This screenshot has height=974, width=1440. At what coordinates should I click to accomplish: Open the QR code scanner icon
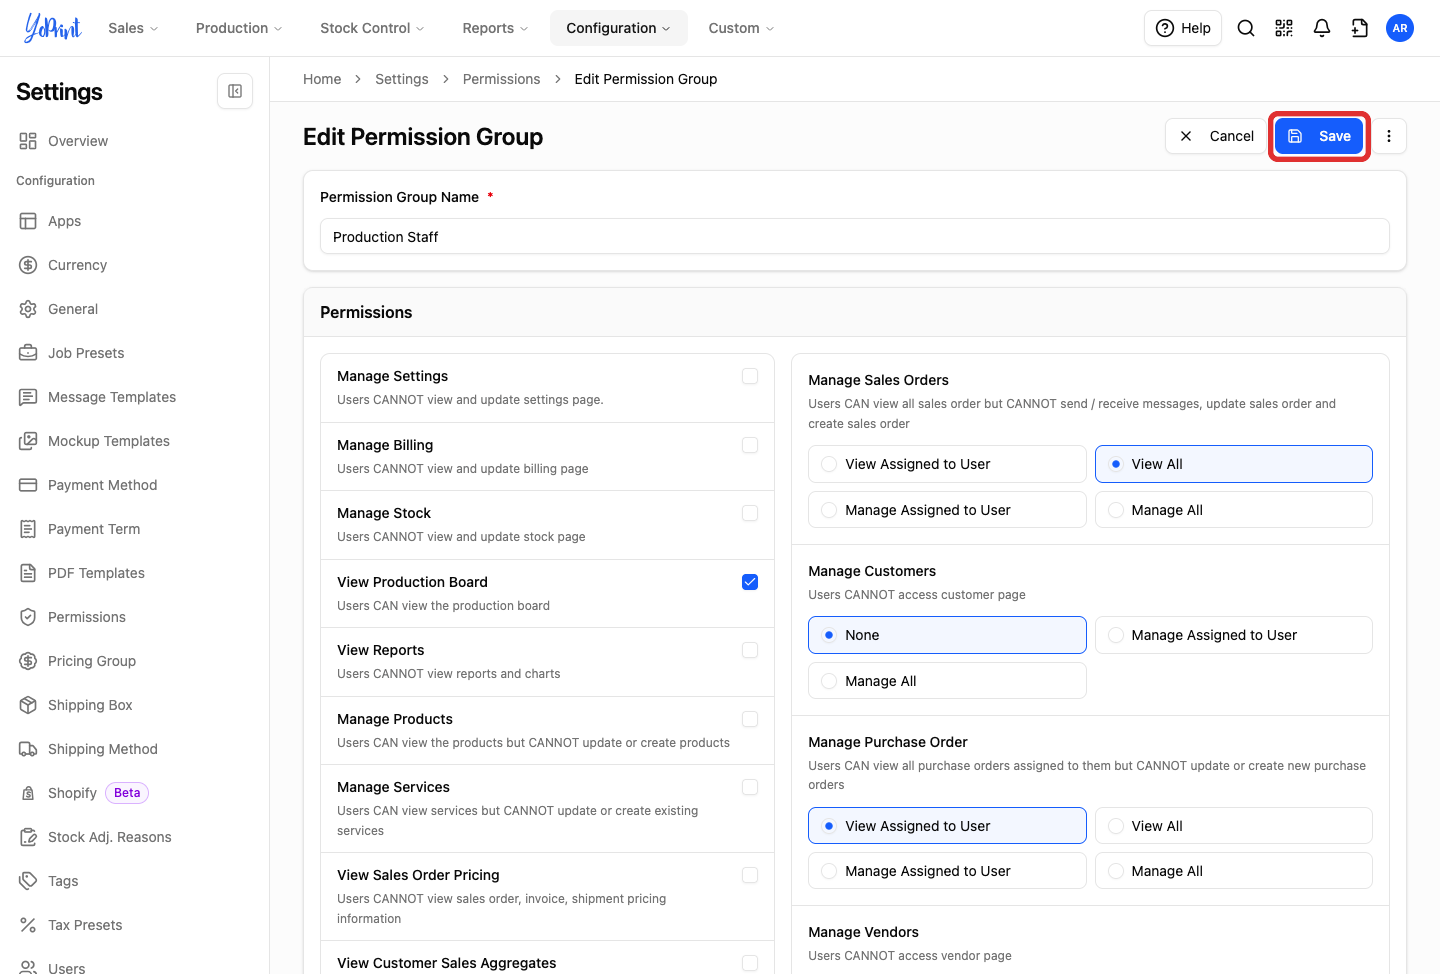click(x=1284, y=28)
